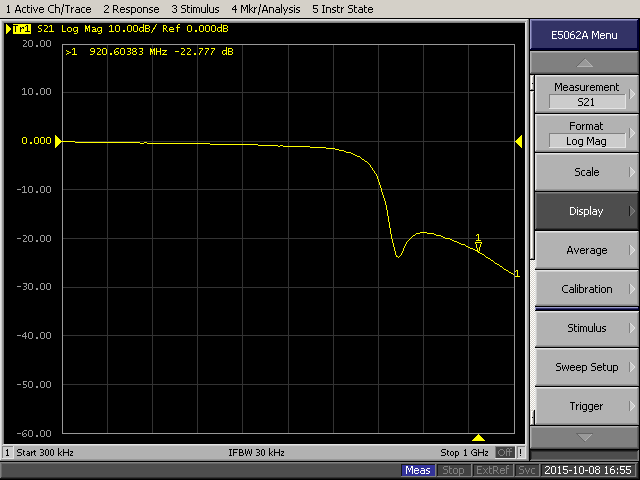
Task: Open the Format Log Mag softkey
Action: point(586,133)
